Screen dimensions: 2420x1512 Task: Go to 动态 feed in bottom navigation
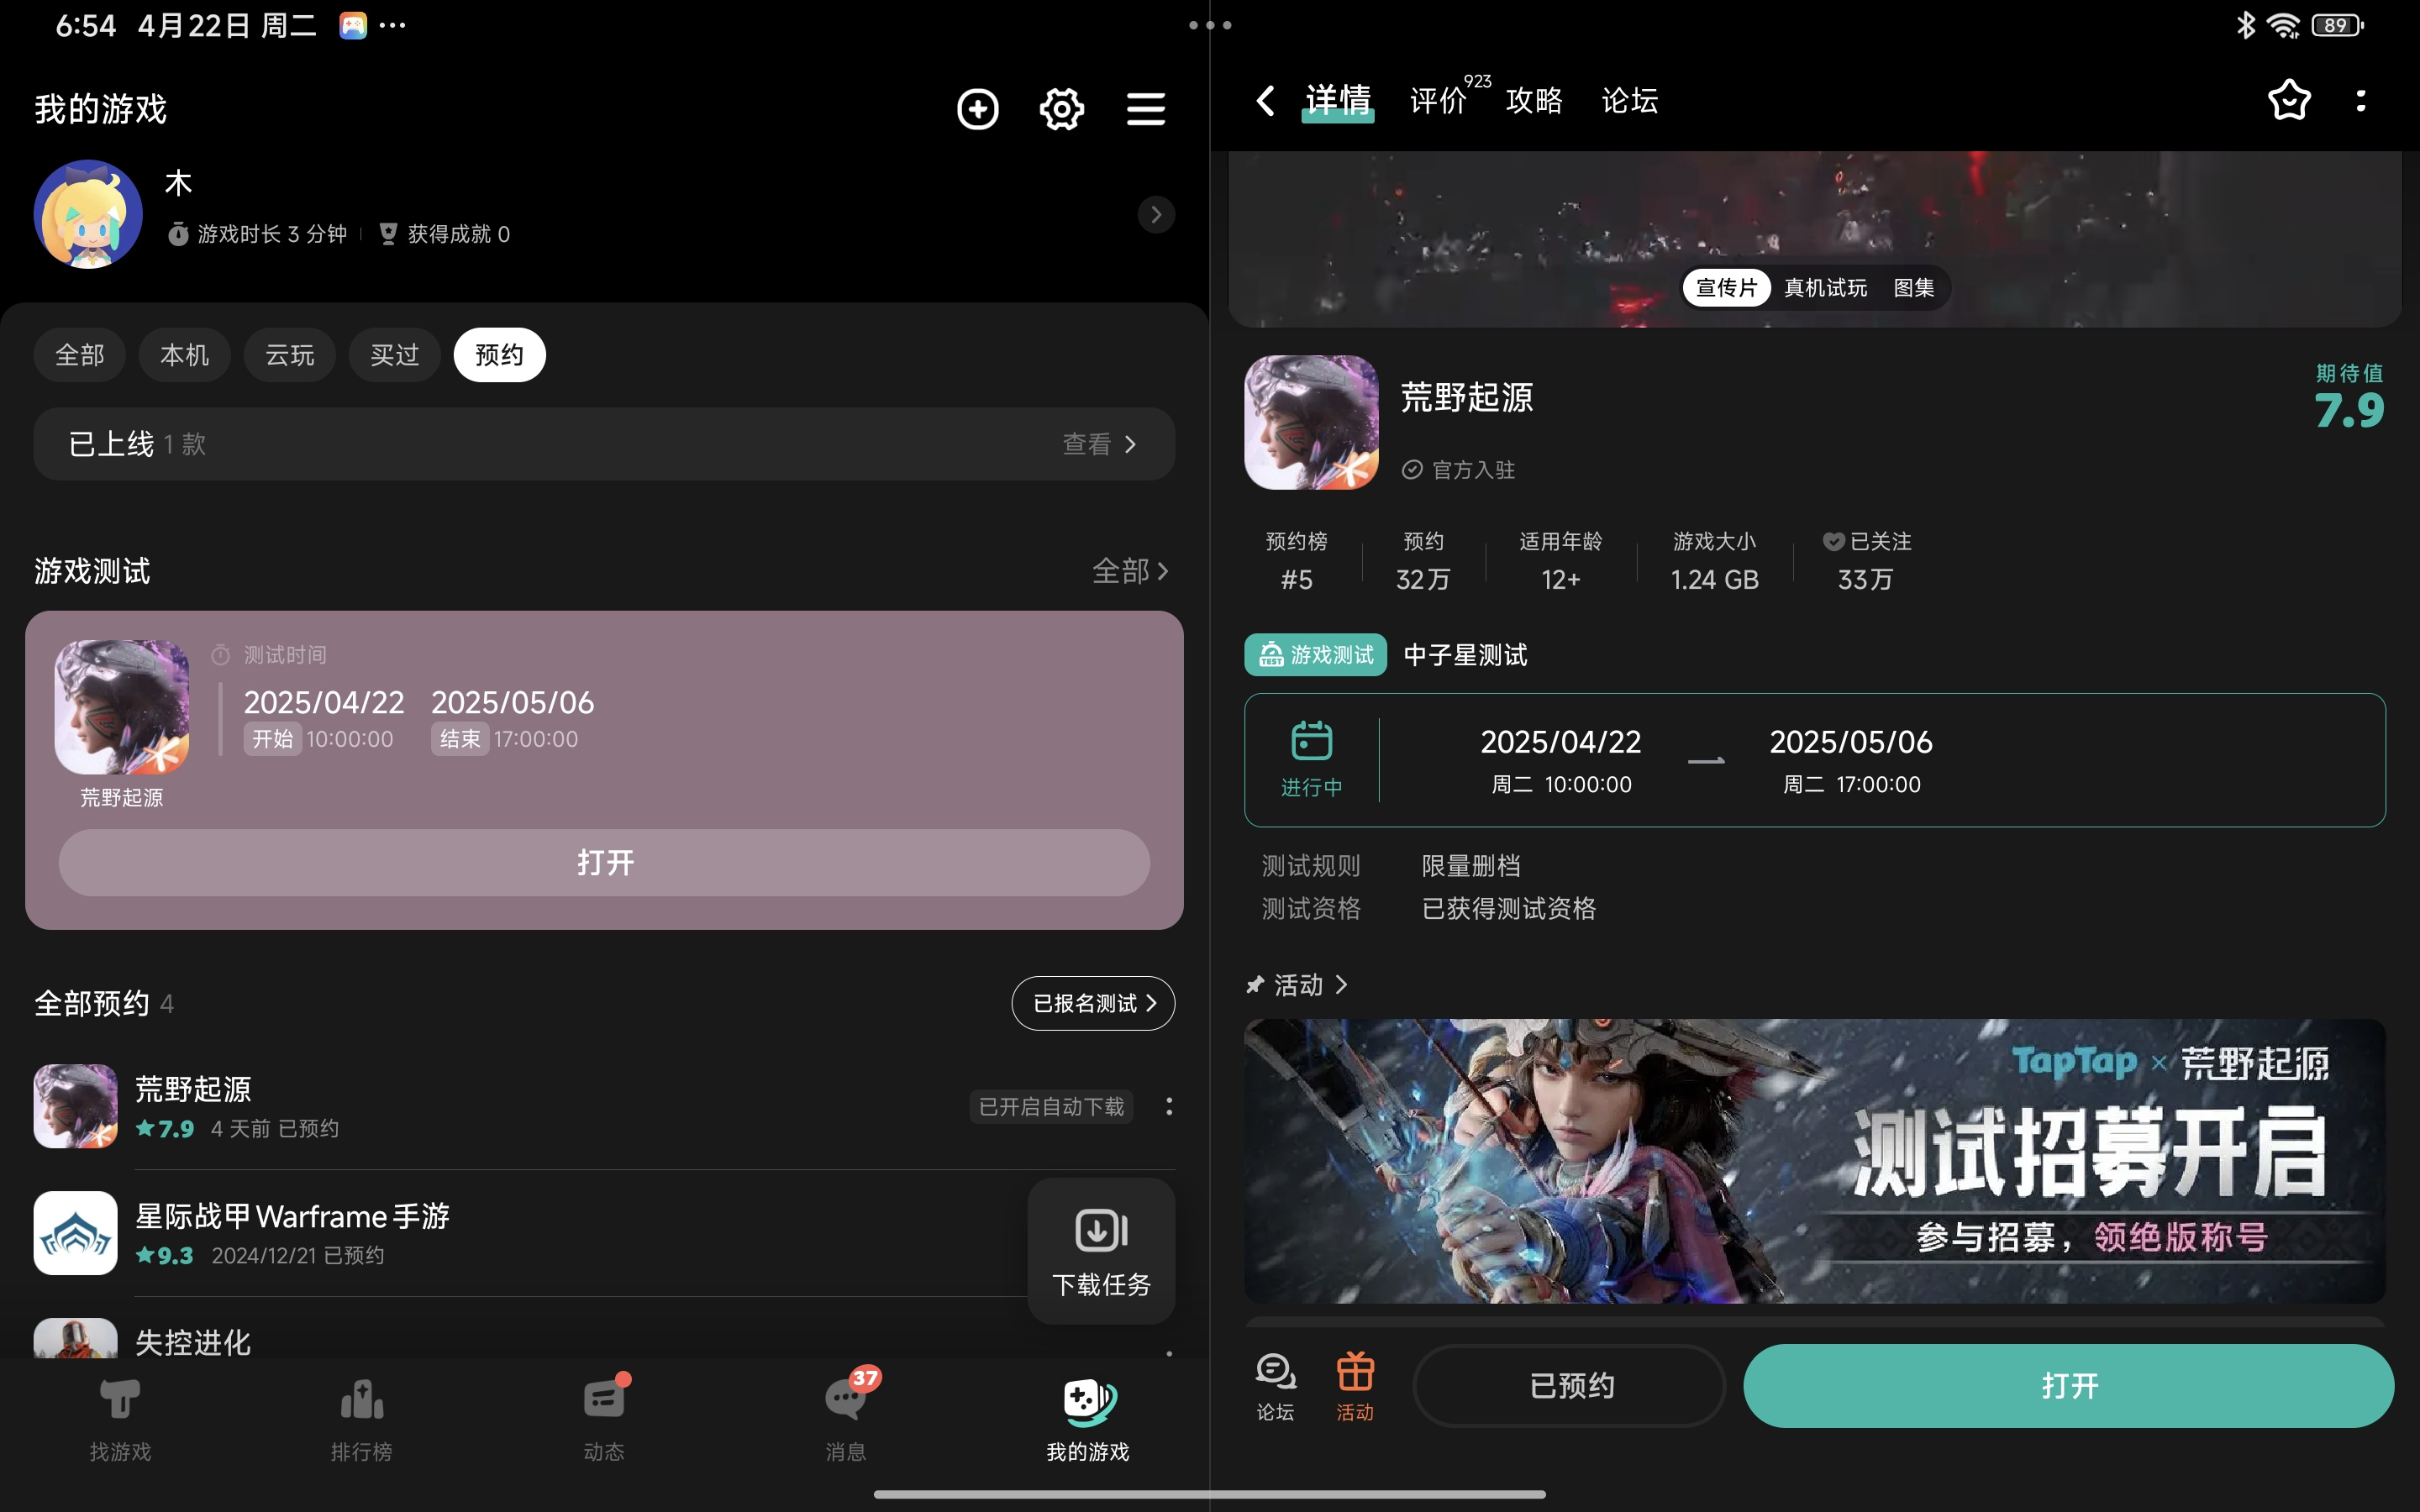[604, 1420]
